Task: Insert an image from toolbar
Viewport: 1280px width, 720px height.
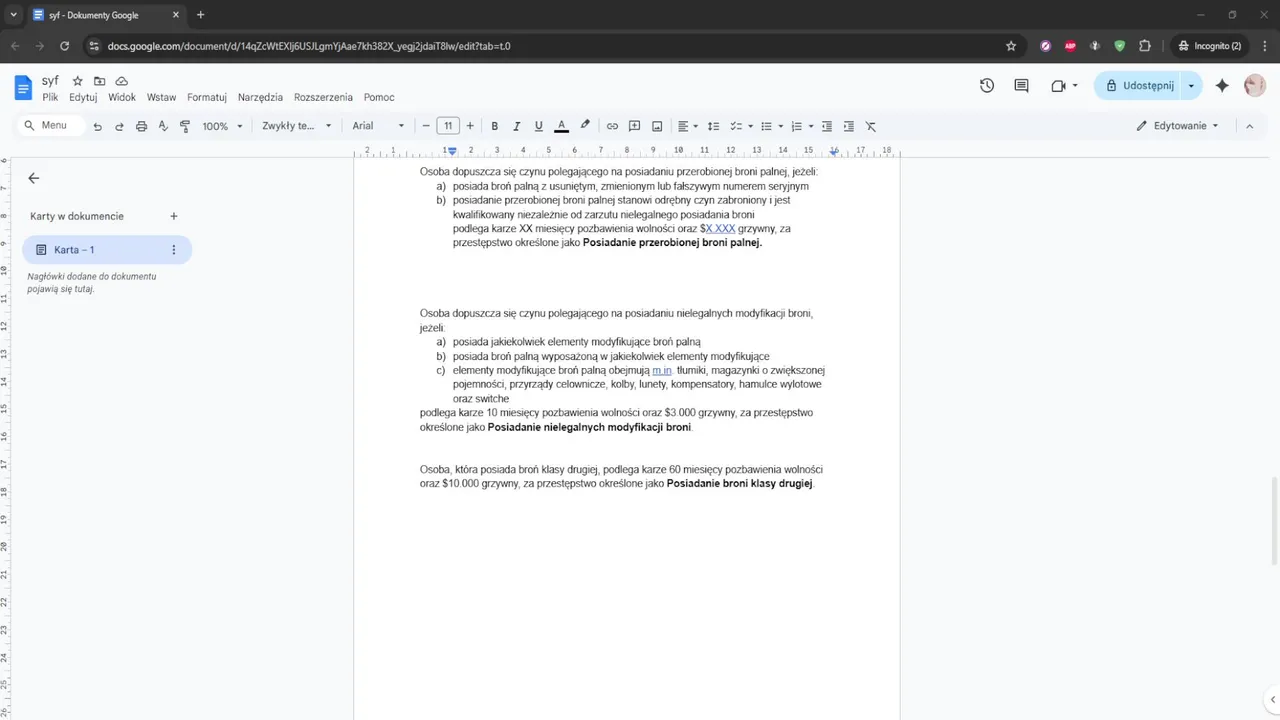Action: pyautogui.click(x=657, y=126)
